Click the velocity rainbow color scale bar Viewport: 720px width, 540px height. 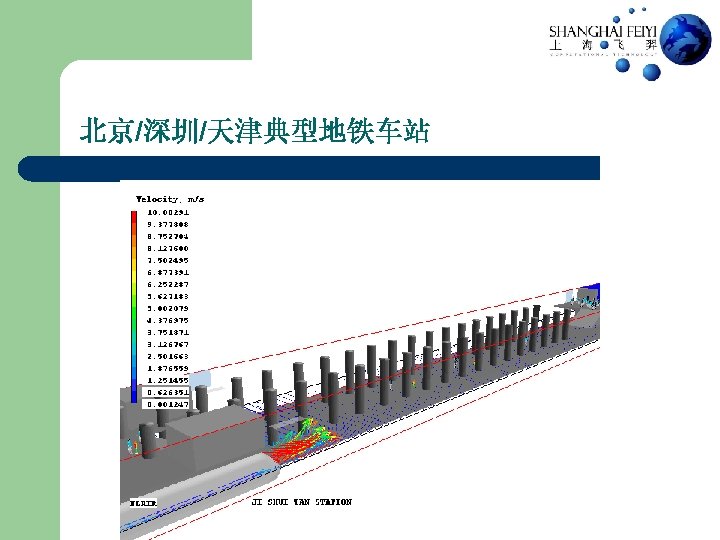point(134,307)
